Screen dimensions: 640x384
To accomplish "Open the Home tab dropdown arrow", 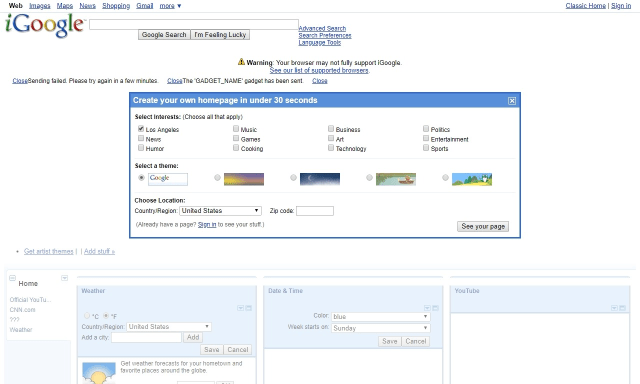I will click(x=64, y=278).
